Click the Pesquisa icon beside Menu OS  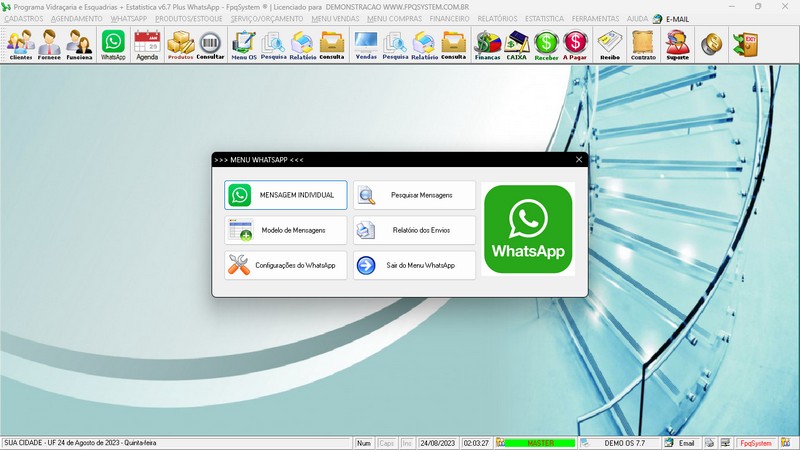tap(273, 45)
